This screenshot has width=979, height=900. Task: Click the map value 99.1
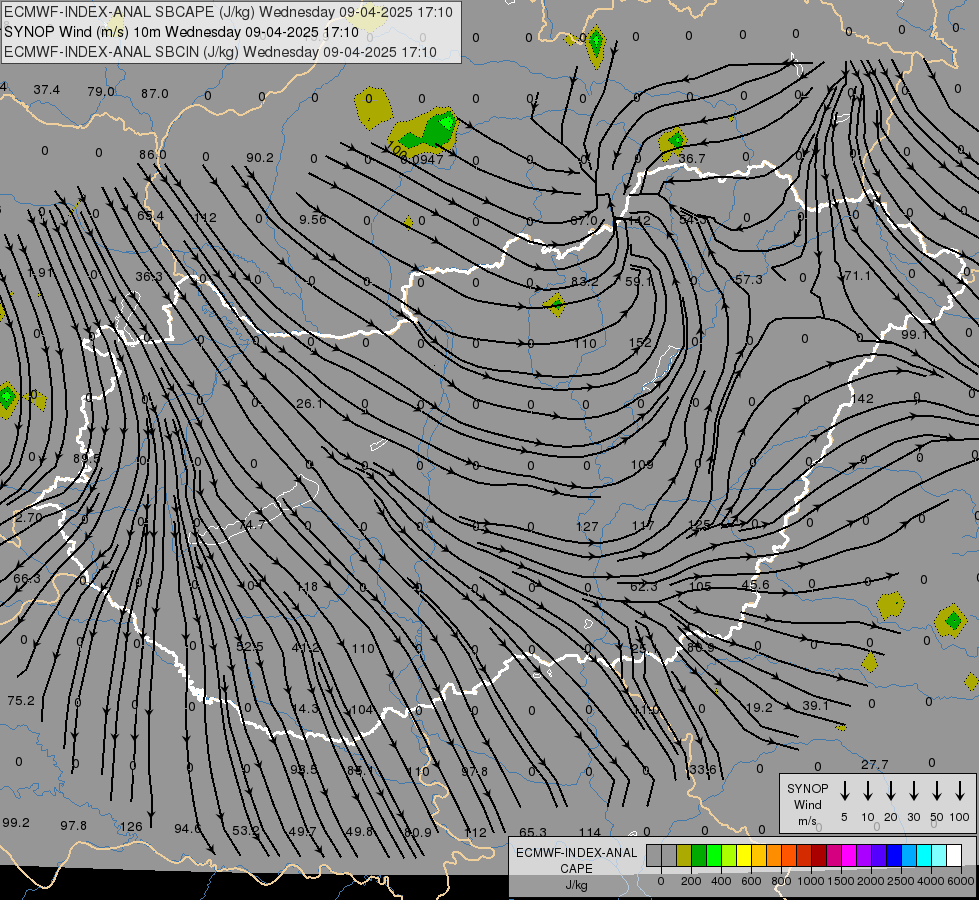tap(915, 335)
